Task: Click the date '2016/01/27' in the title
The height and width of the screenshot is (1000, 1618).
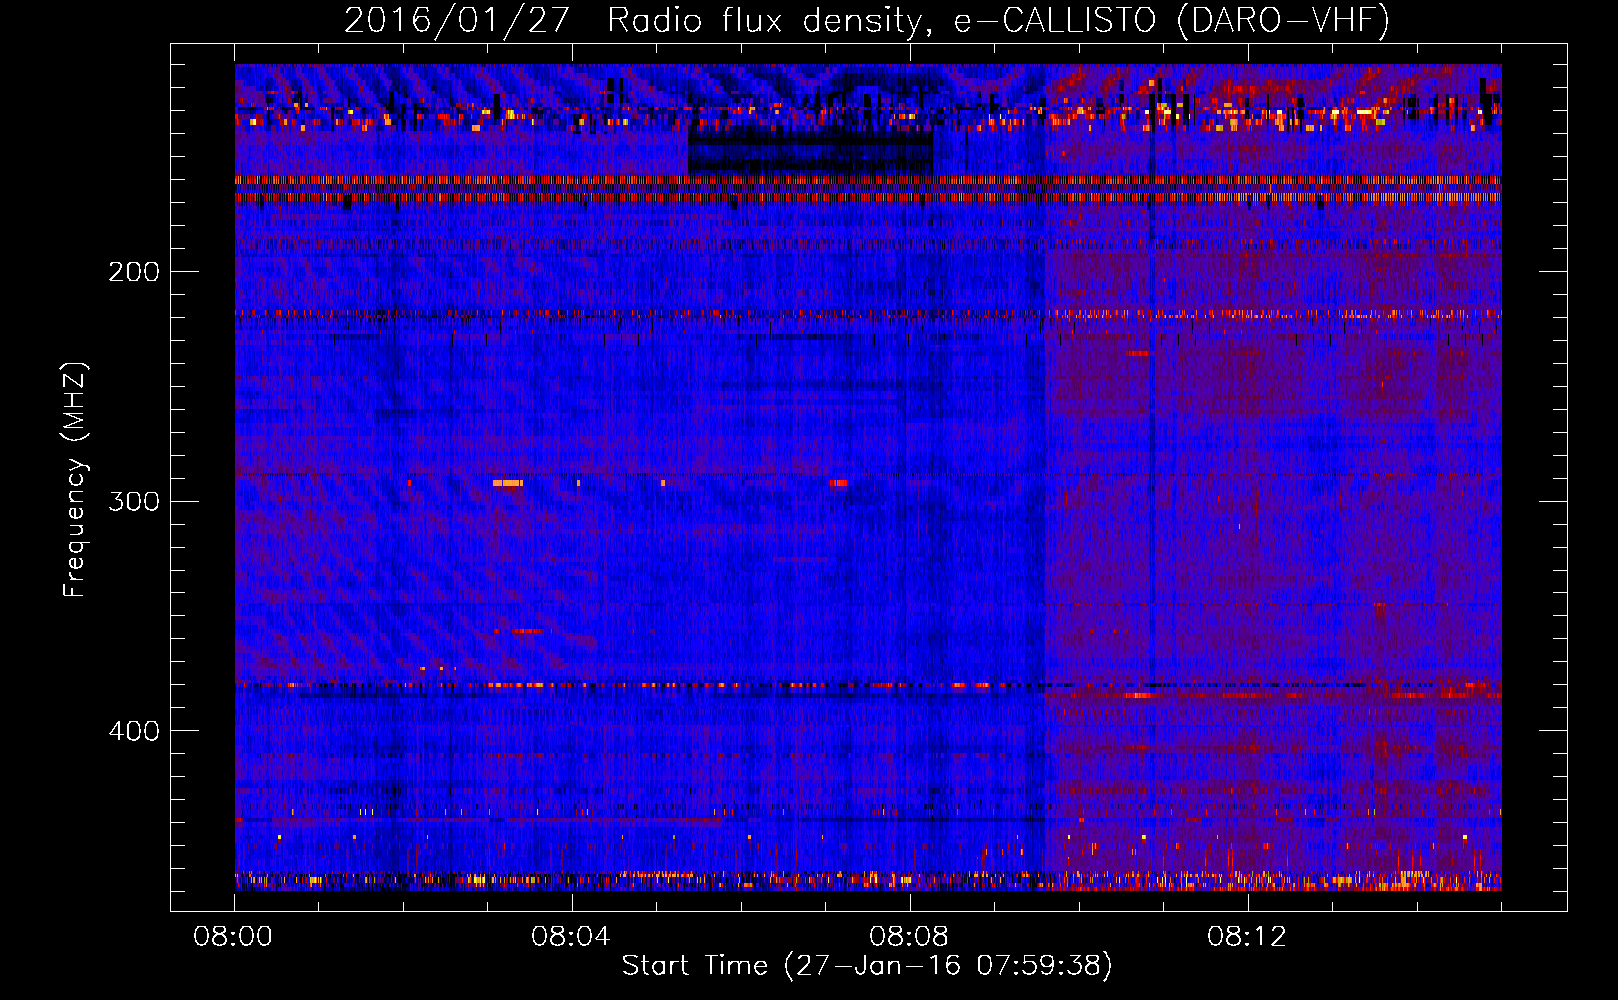Action: pyautogui.click(x=457, y=20)
